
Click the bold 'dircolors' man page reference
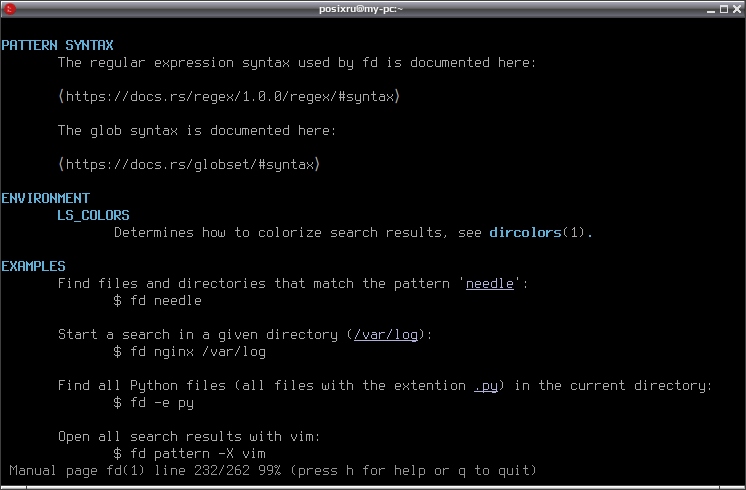(525, 233)
